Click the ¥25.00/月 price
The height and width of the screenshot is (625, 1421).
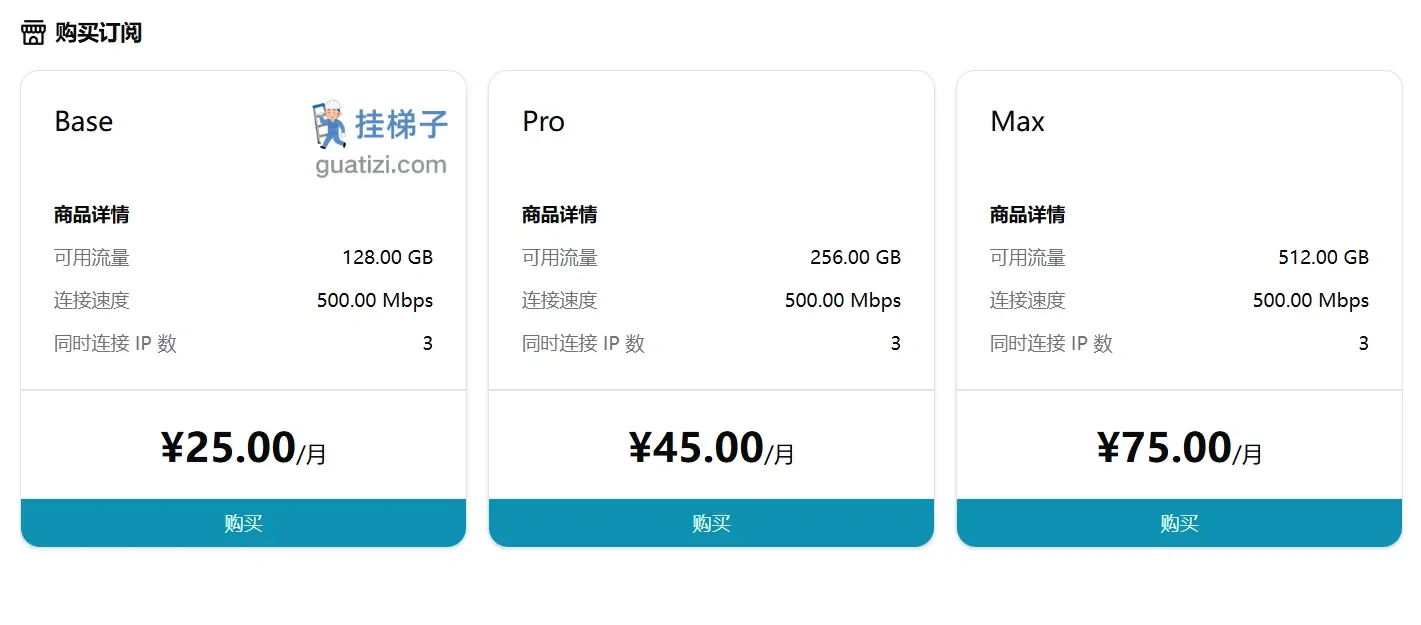(243, 448)
